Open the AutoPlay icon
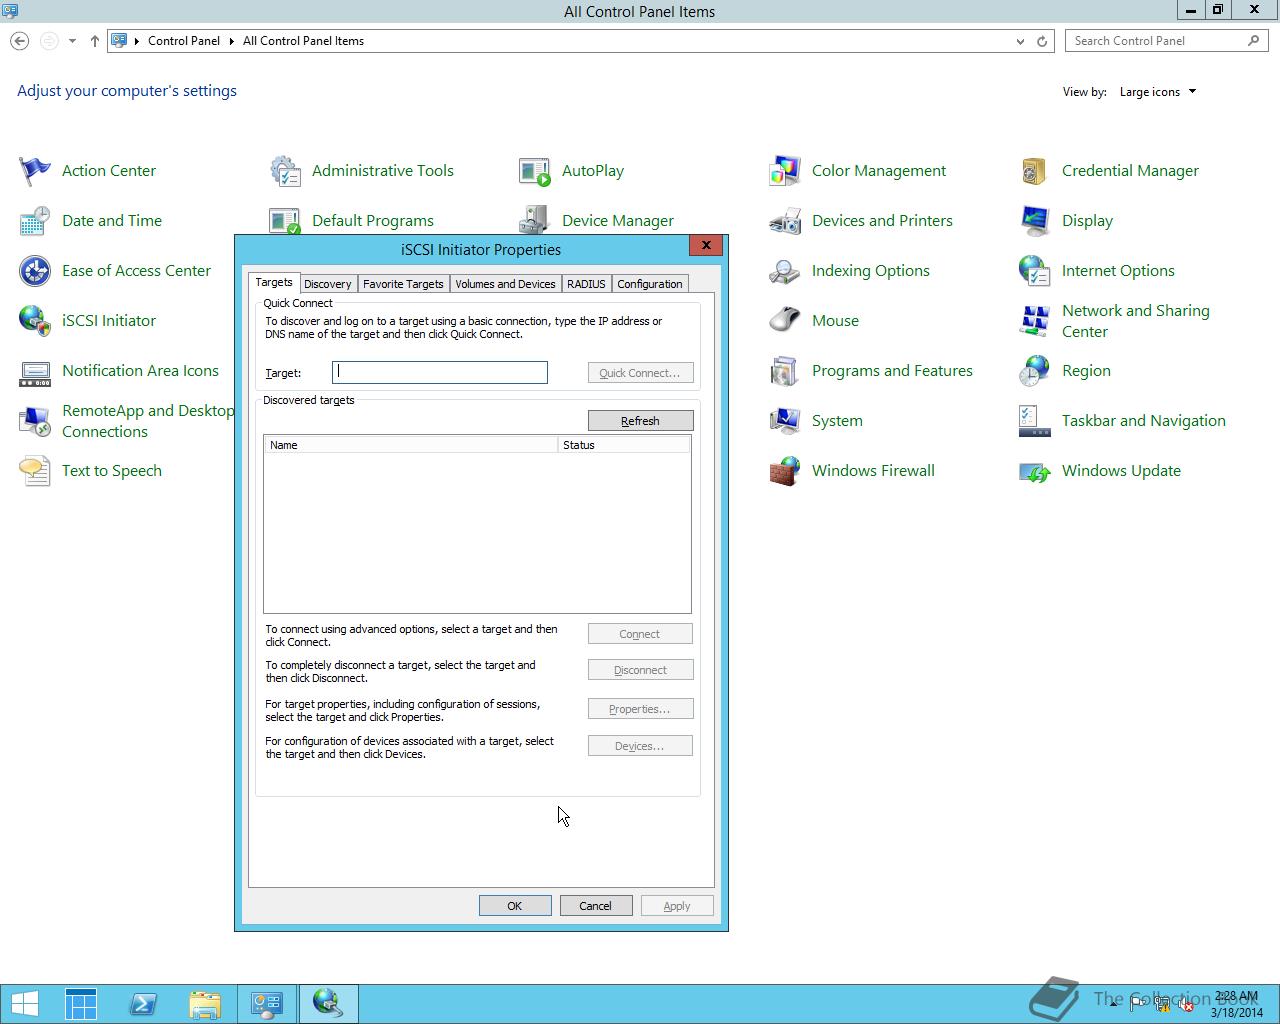 pos(535,171)
